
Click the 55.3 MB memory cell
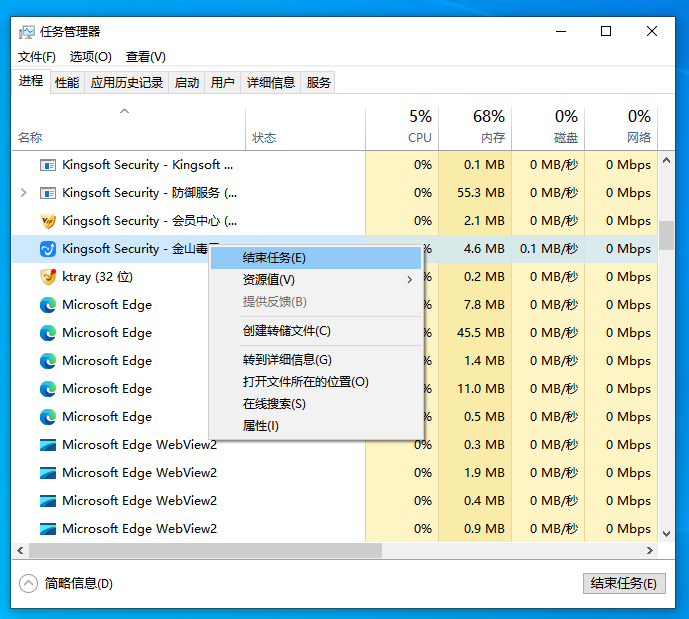475,193
